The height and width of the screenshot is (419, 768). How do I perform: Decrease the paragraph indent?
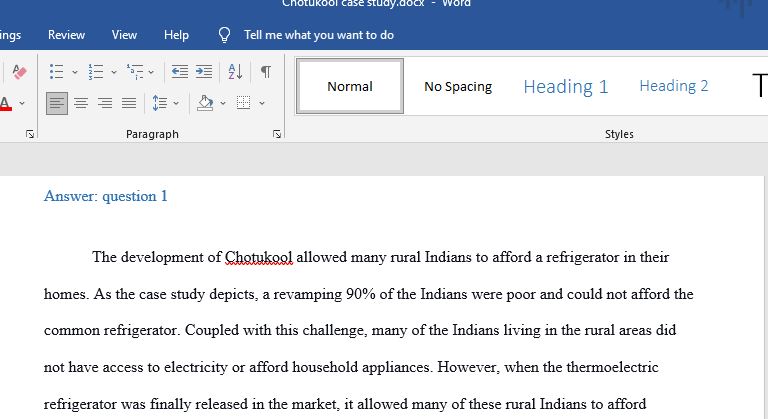click(x=180, y=72)
